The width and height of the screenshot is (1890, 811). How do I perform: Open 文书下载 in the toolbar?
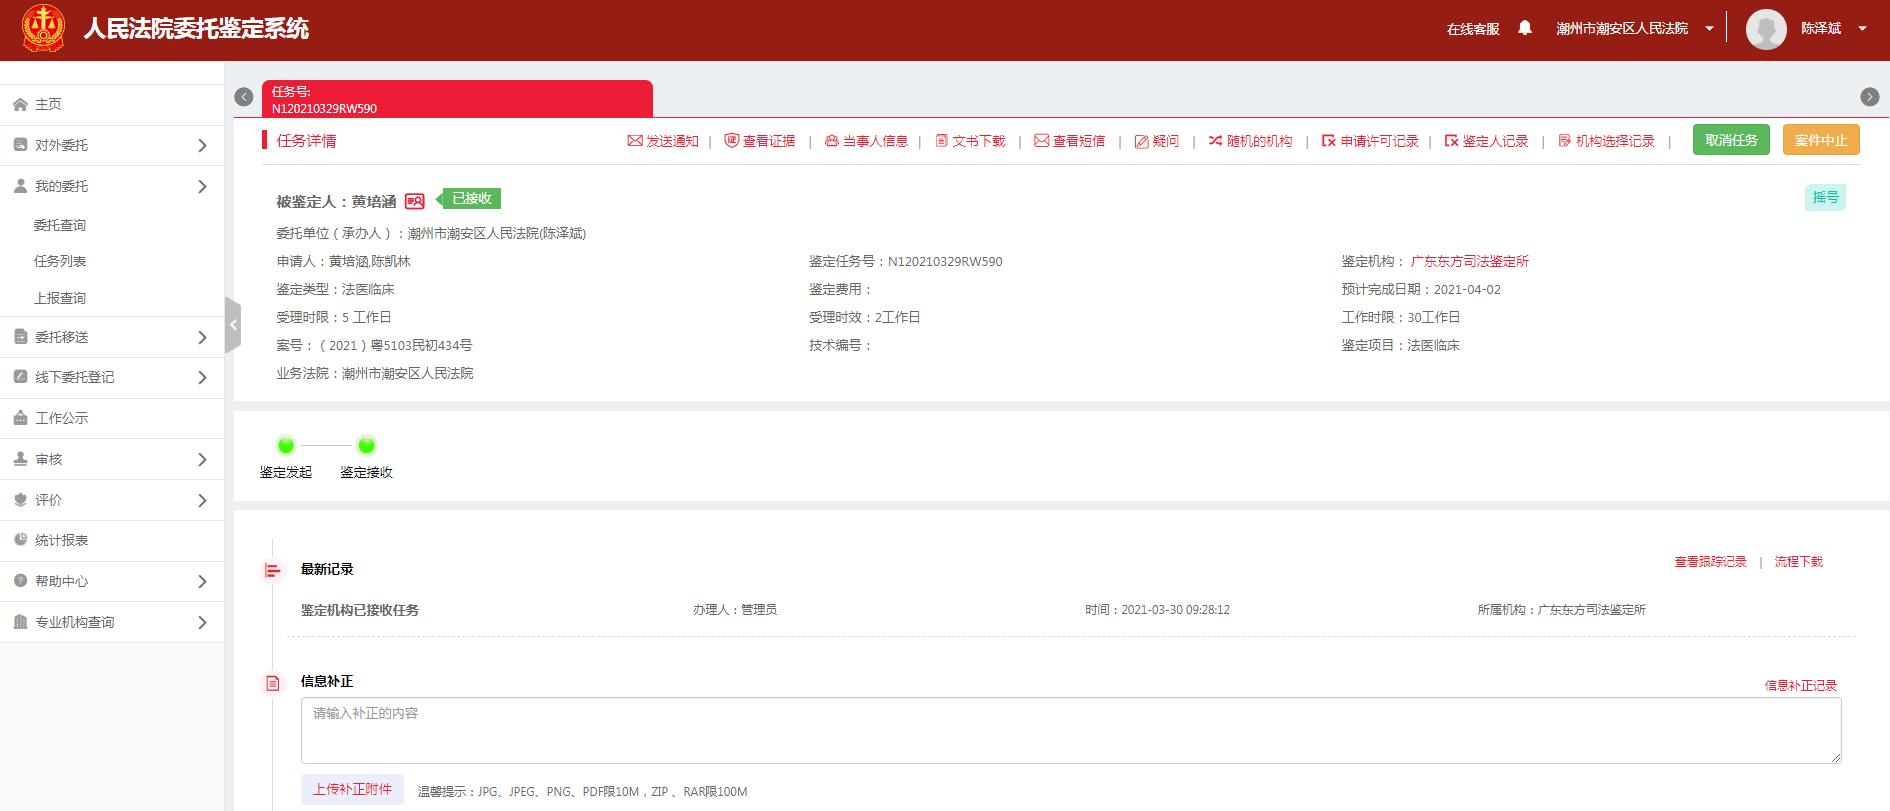(x=970, y=141)
